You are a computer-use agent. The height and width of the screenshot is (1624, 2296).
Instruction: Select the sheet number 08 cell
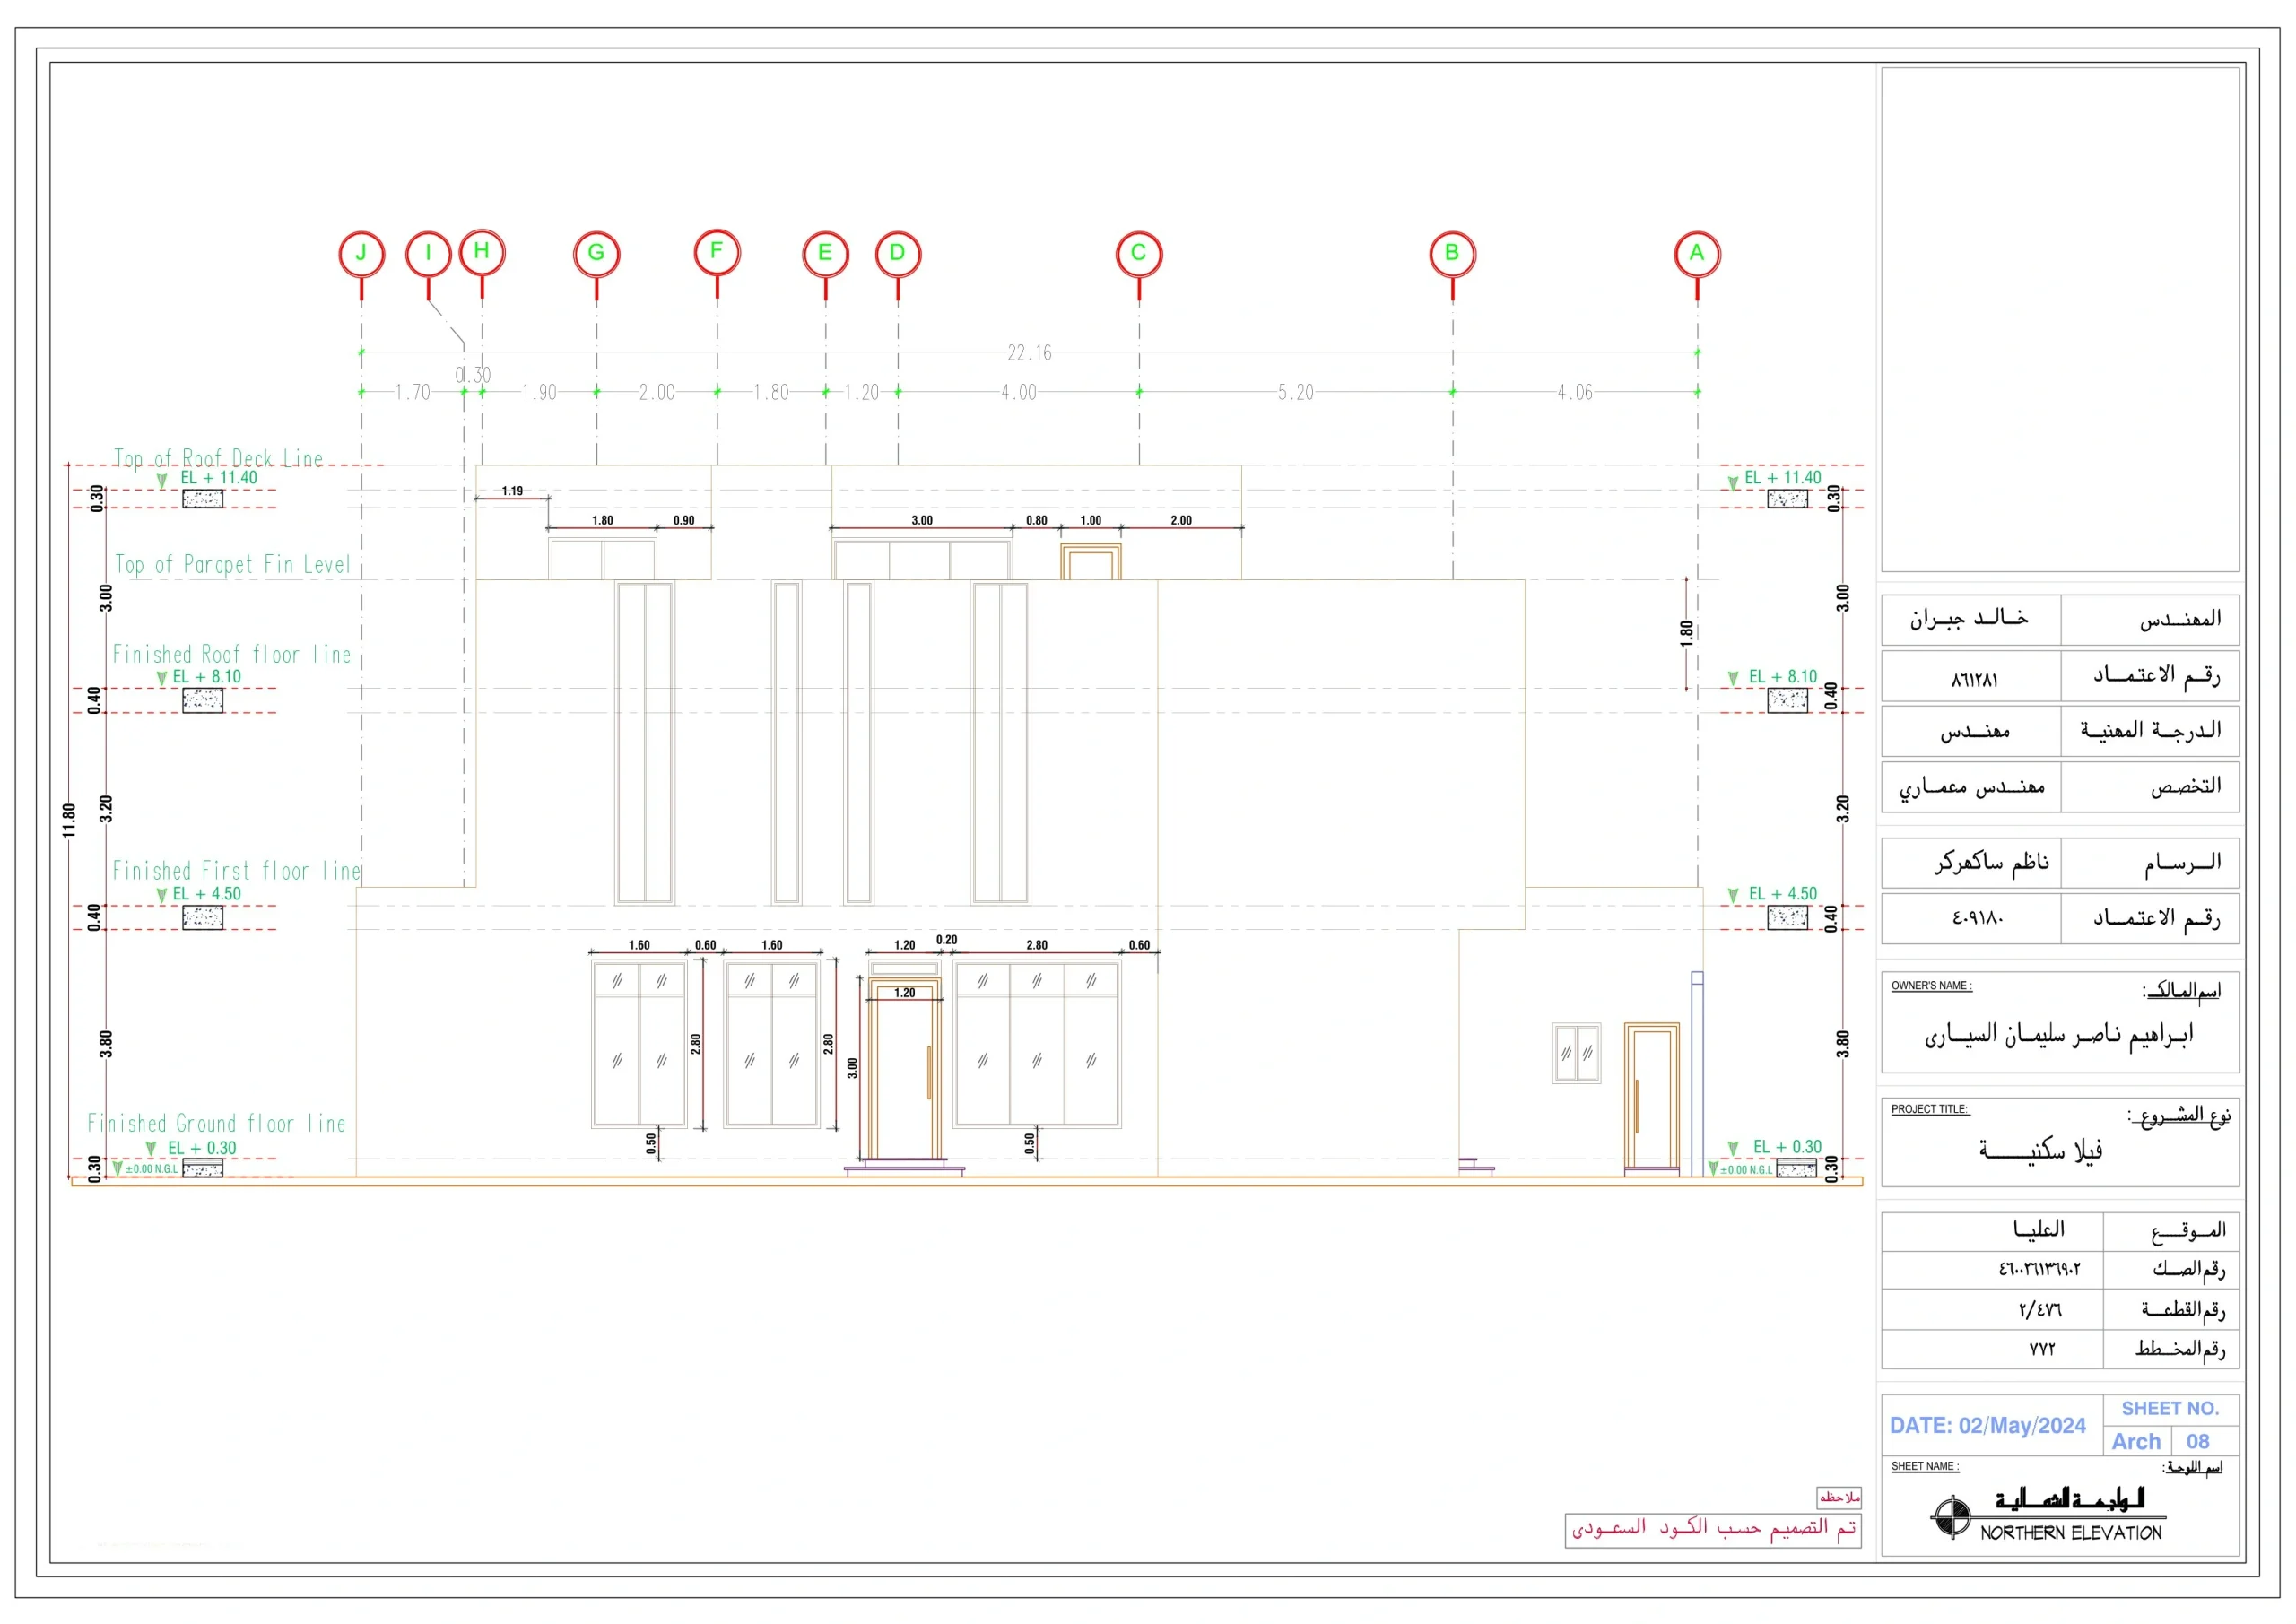tap(2197, 1441)
